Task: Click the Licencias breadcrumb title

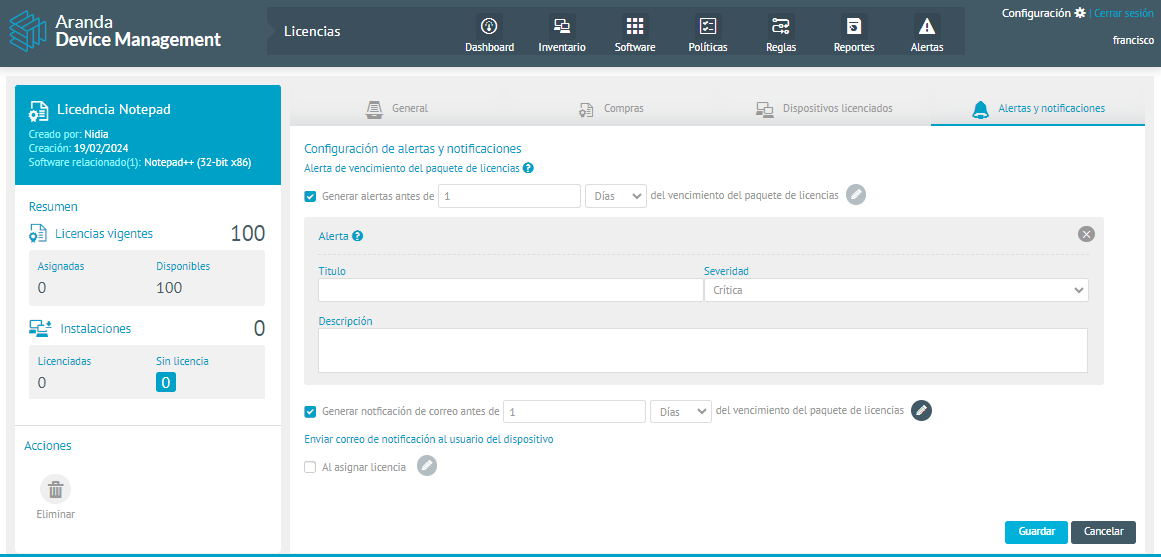Action: pos(312,31)
